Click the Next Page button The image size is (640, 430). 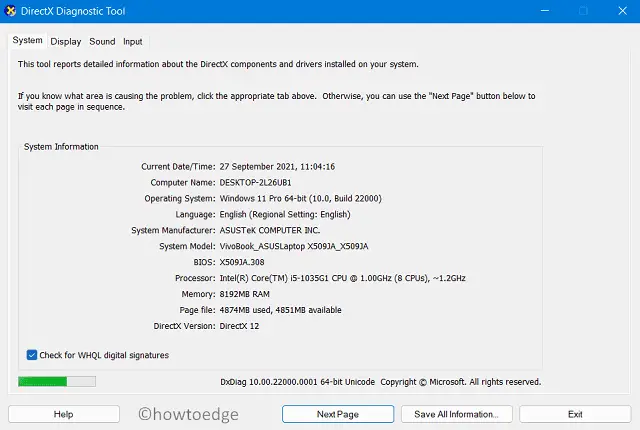click(337, 414)
